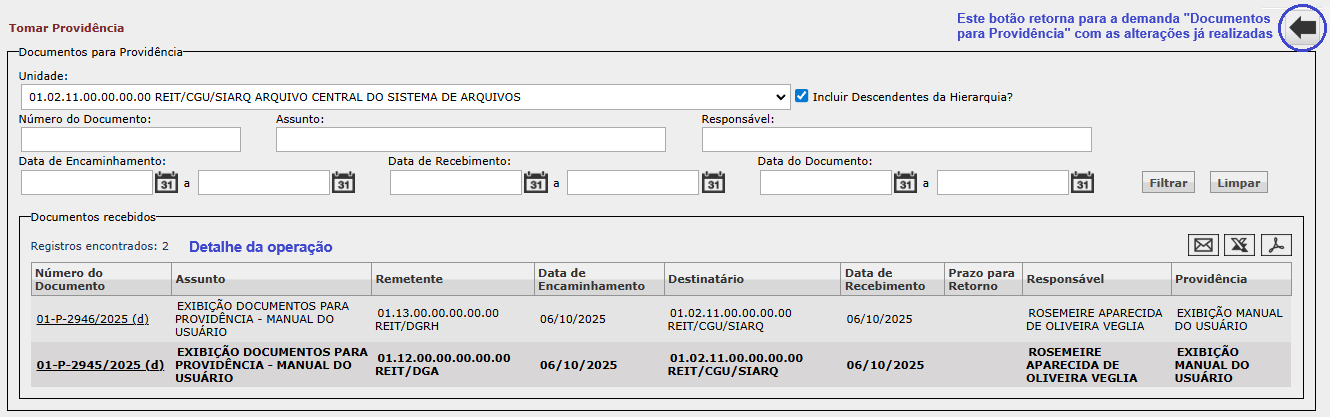Export the records with the PDF icon

tap(1277, 246)
